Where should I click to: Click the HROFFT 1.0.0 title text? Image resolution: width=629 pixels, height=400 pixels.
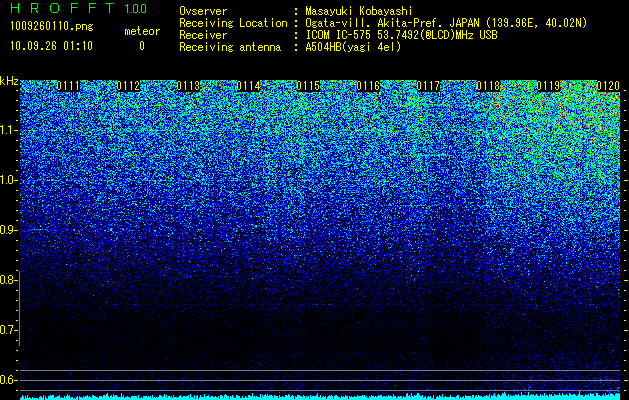click(79, 8)
